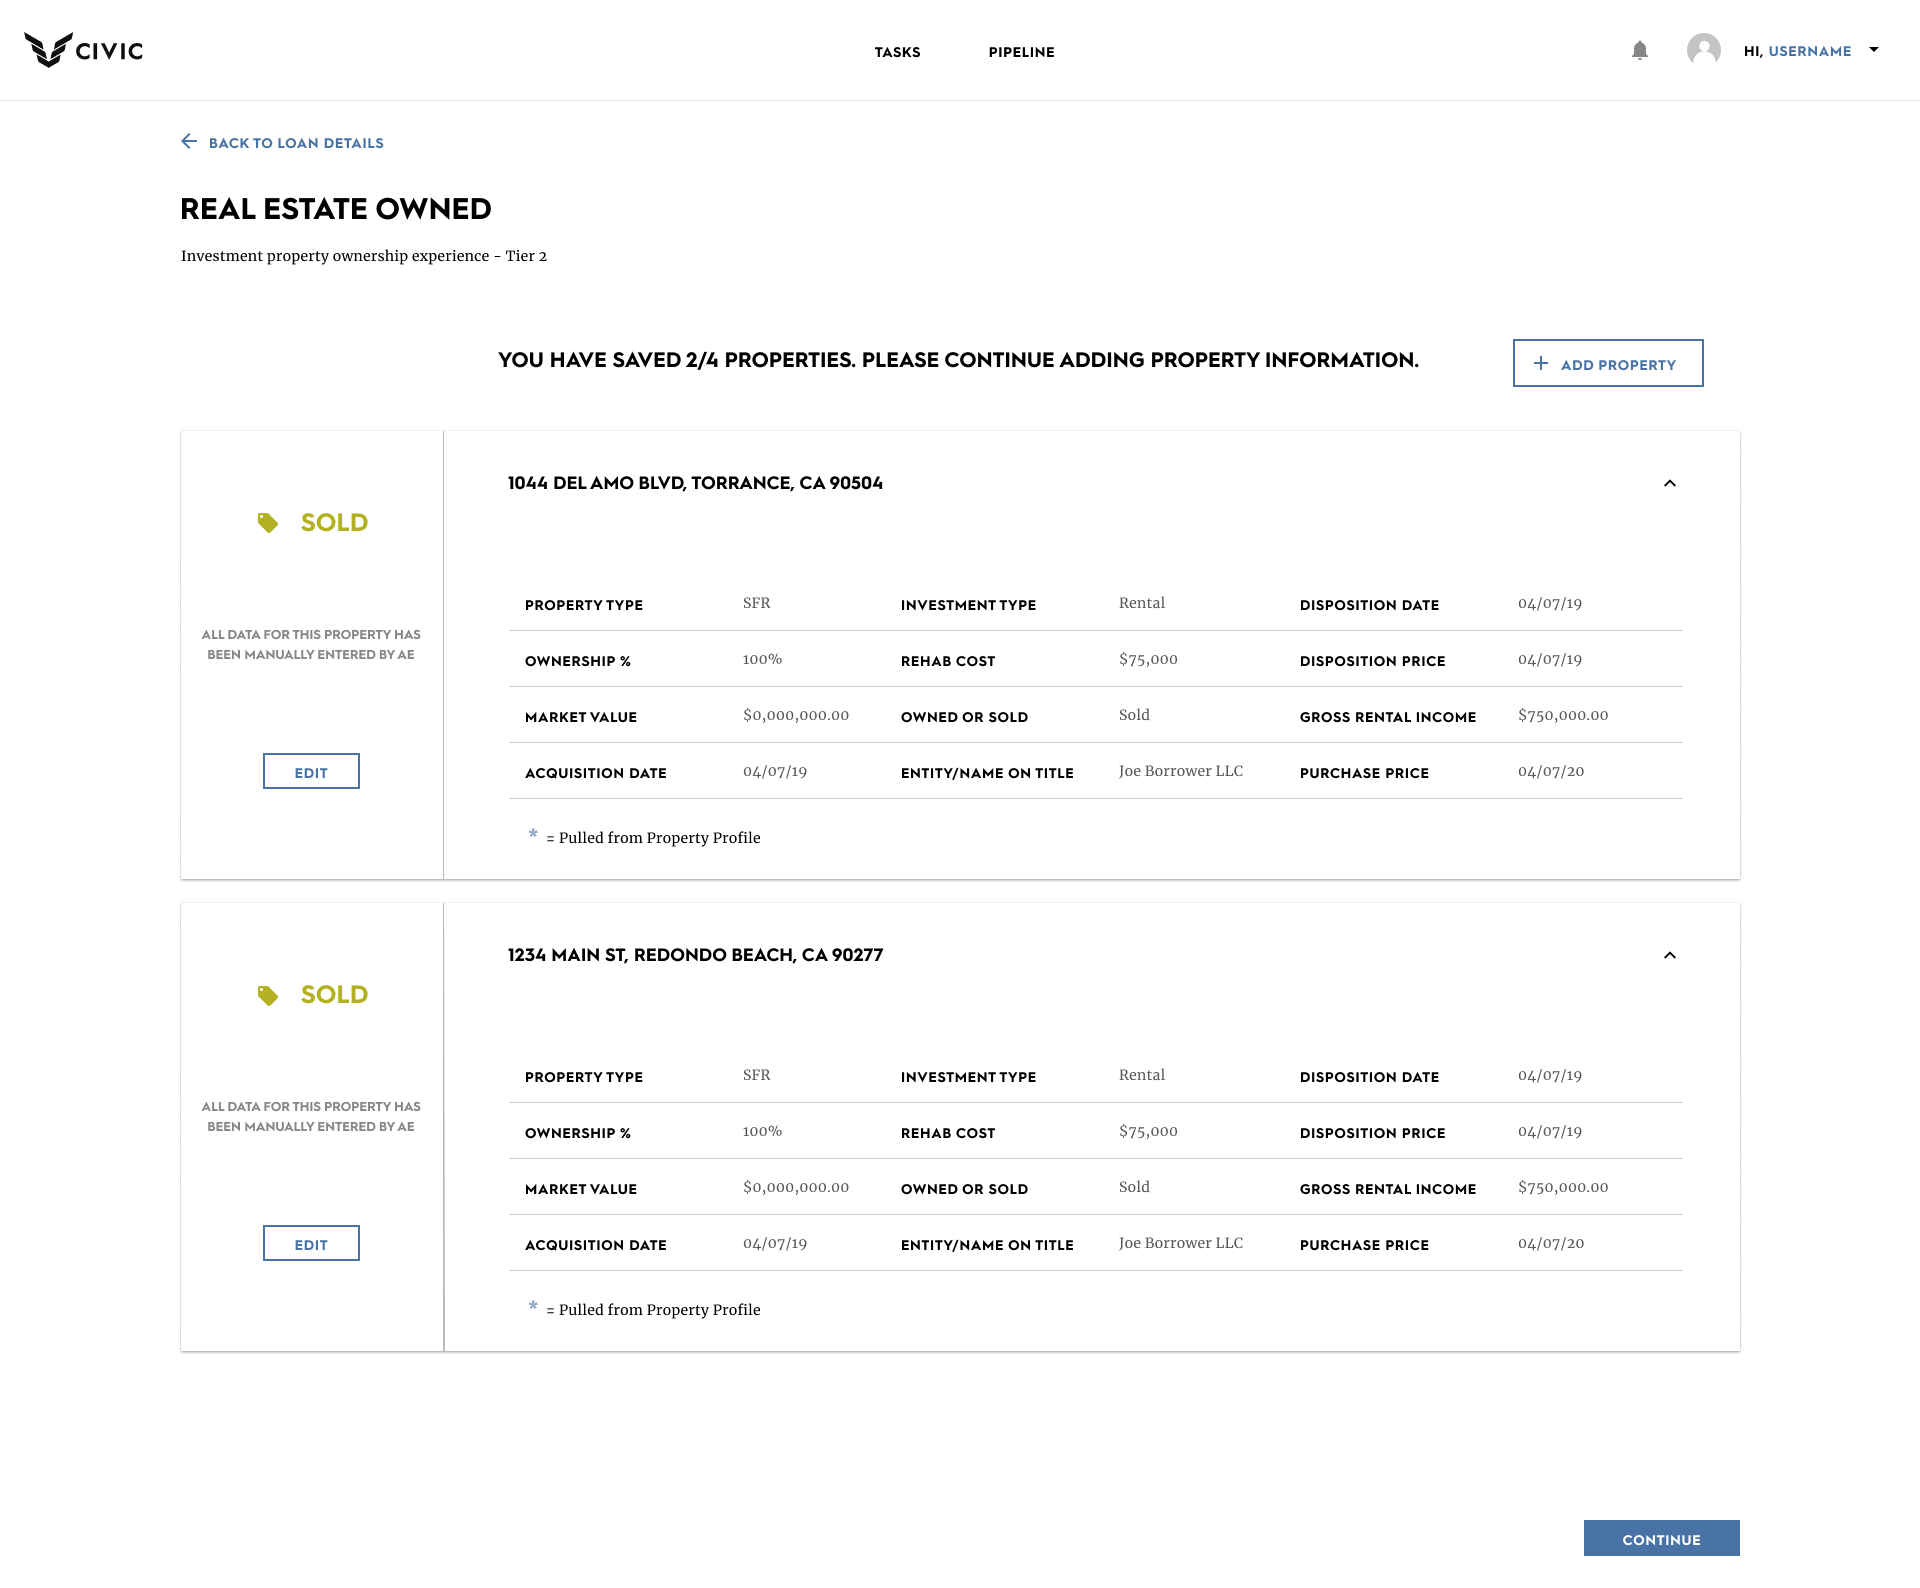This screenshot has height=1588, width=1920.
Task: Click the USERNAME link in header
Action: (1809, 51)
